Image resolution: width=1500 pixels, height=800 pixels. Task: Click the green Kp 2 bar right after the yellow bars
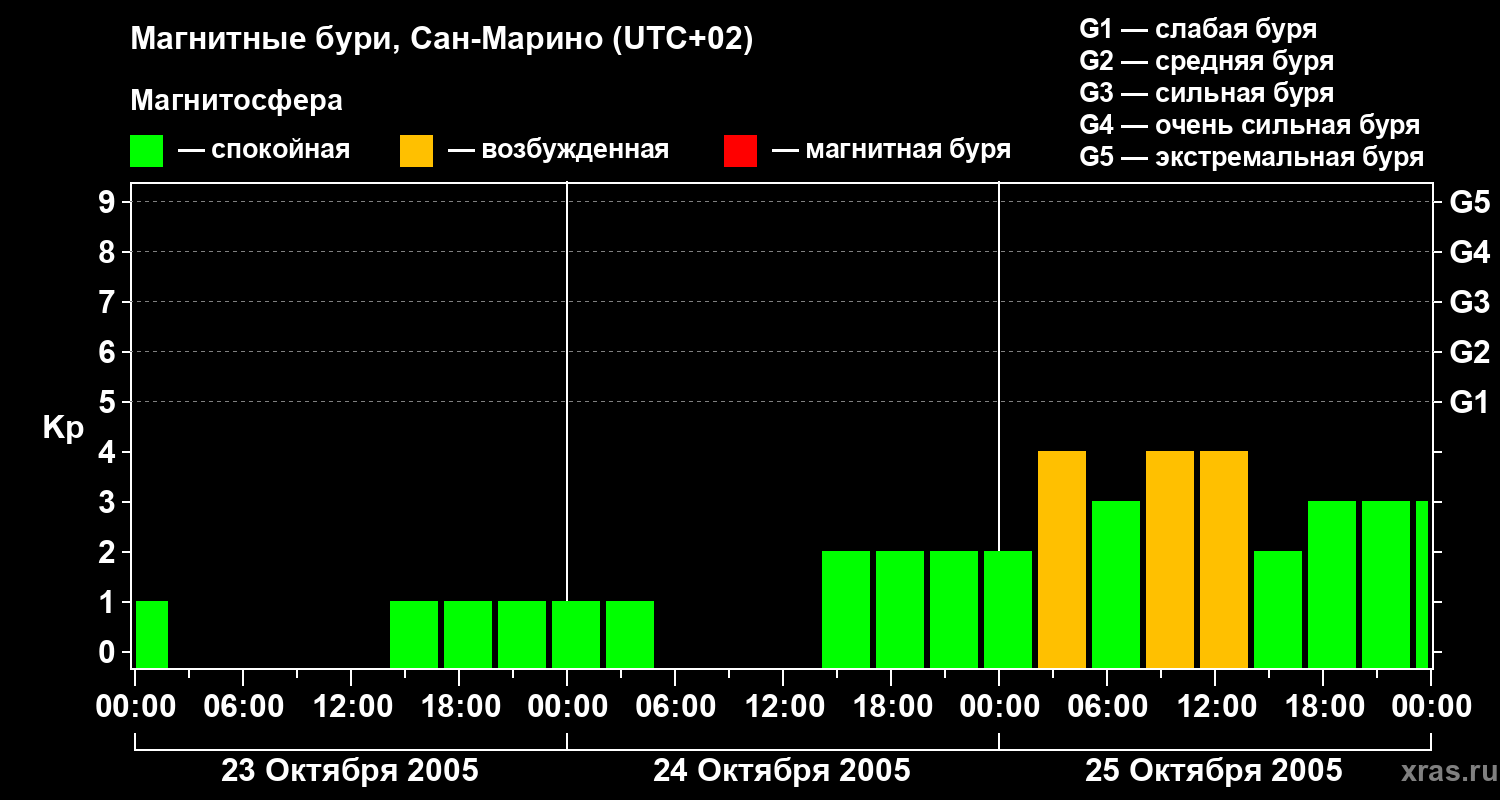coord(1278,610)
